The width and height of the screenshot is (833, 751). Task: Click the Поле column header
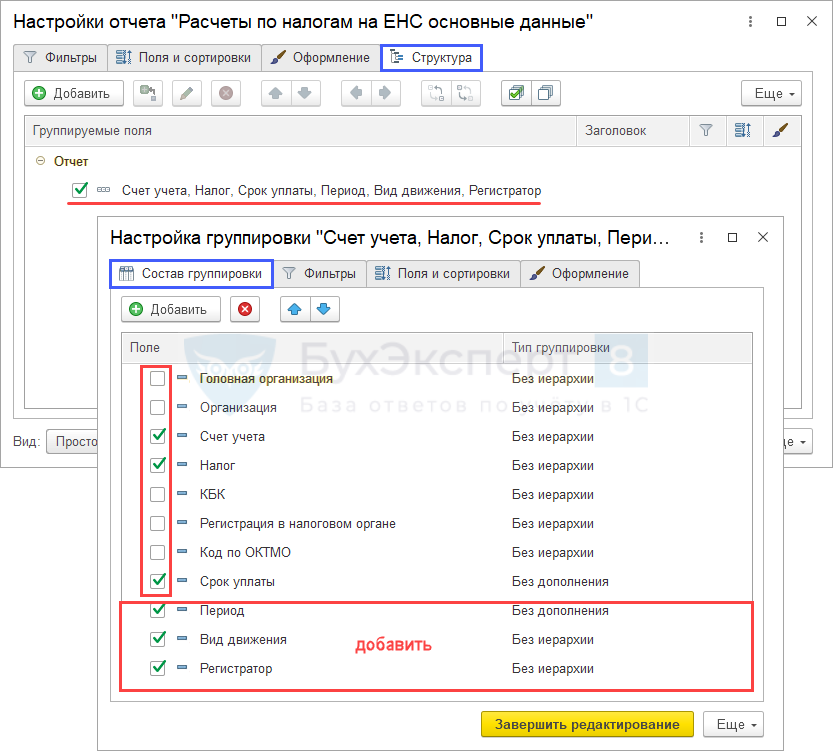point(312,348)
